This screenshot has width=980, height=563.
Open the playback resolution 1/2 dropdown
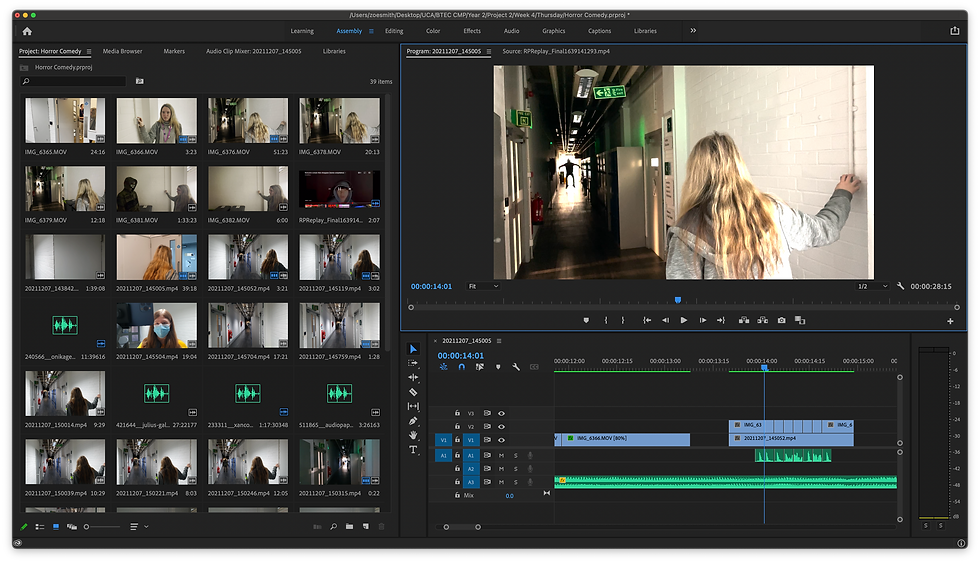click(871, 286)
